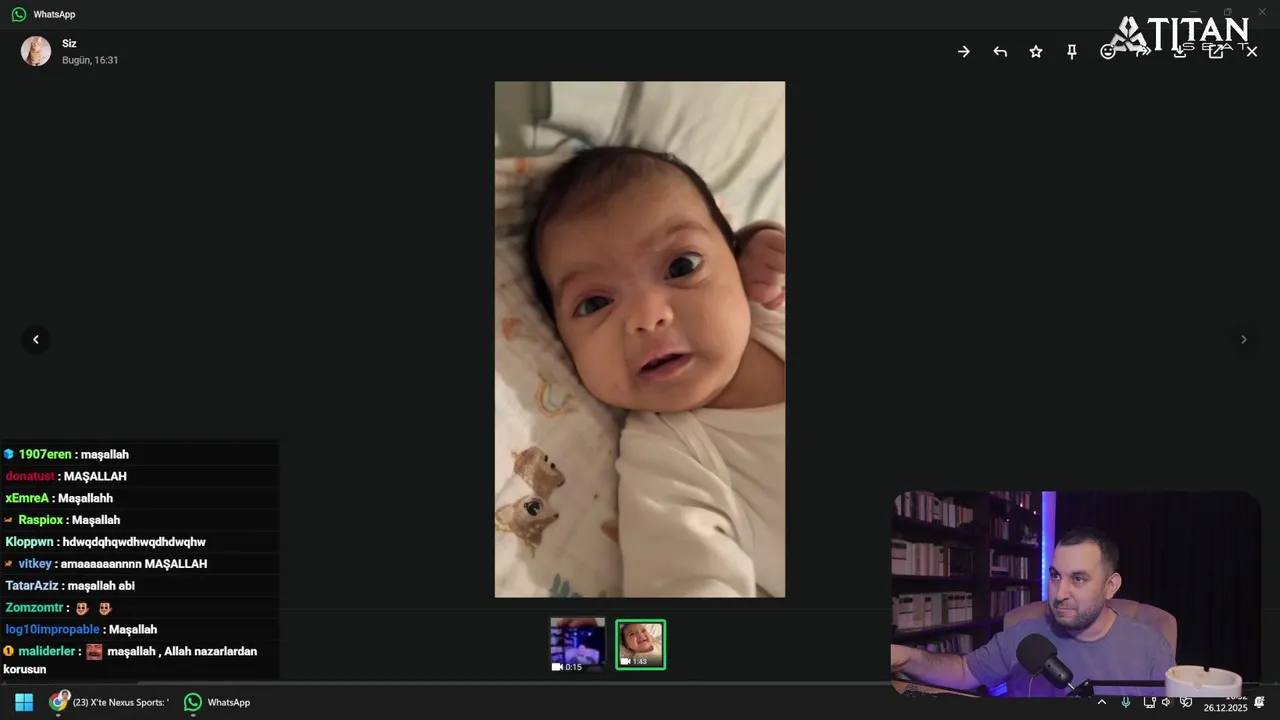Star this media message
This screenshot has height=720, width=1280.
tap(1036, 52)
